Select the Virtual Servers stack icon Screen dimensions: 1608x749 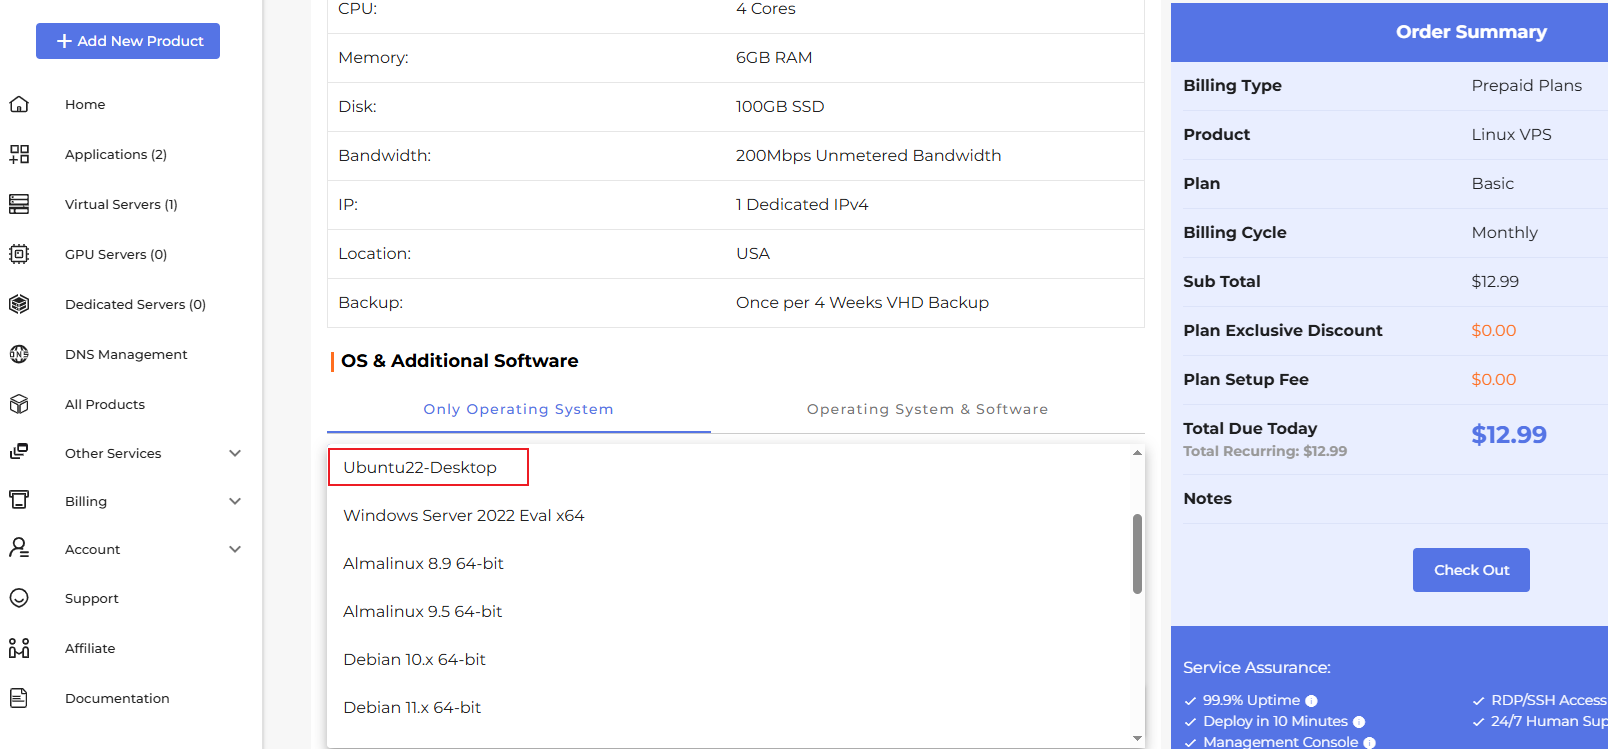19,204
